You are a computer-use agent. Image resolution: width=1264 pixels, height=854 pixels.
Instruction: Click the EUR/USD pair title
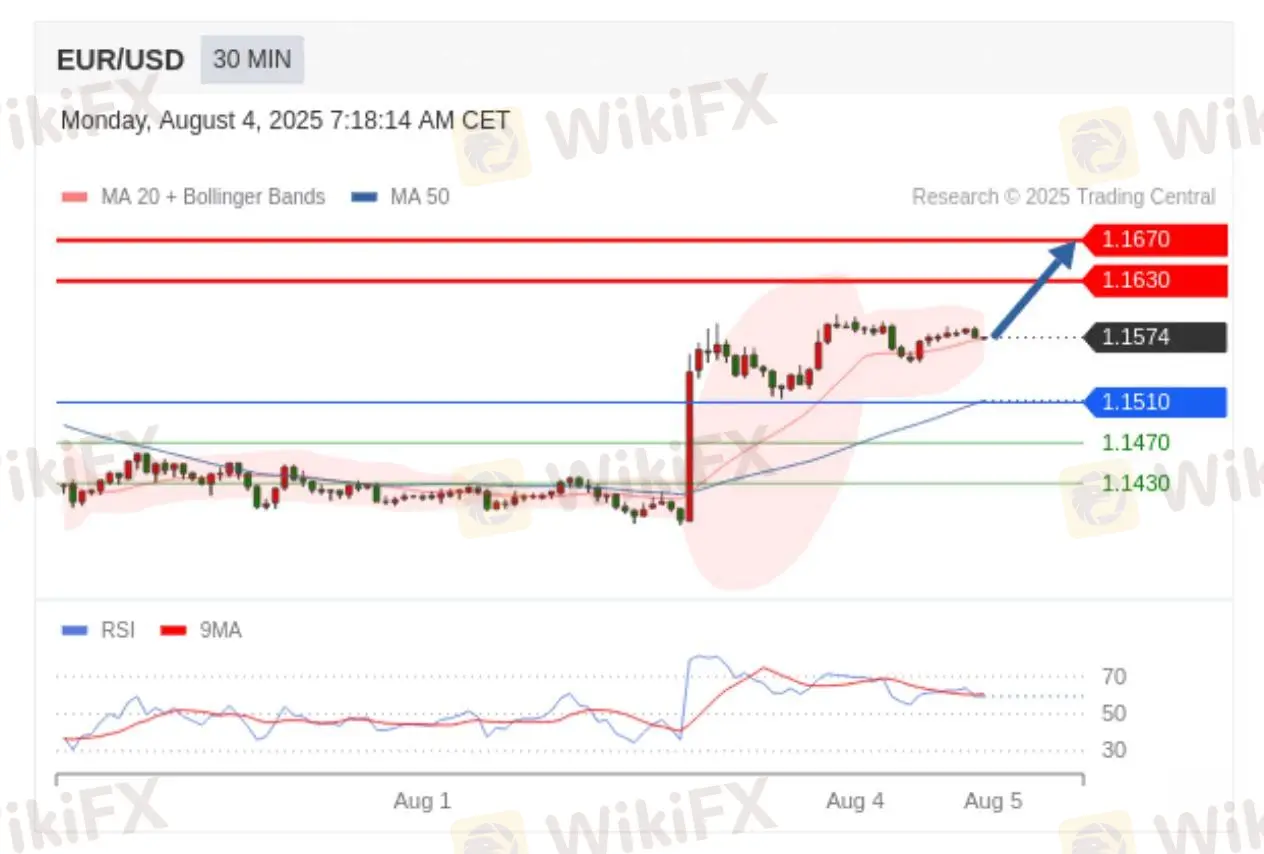tap(120, 60)
